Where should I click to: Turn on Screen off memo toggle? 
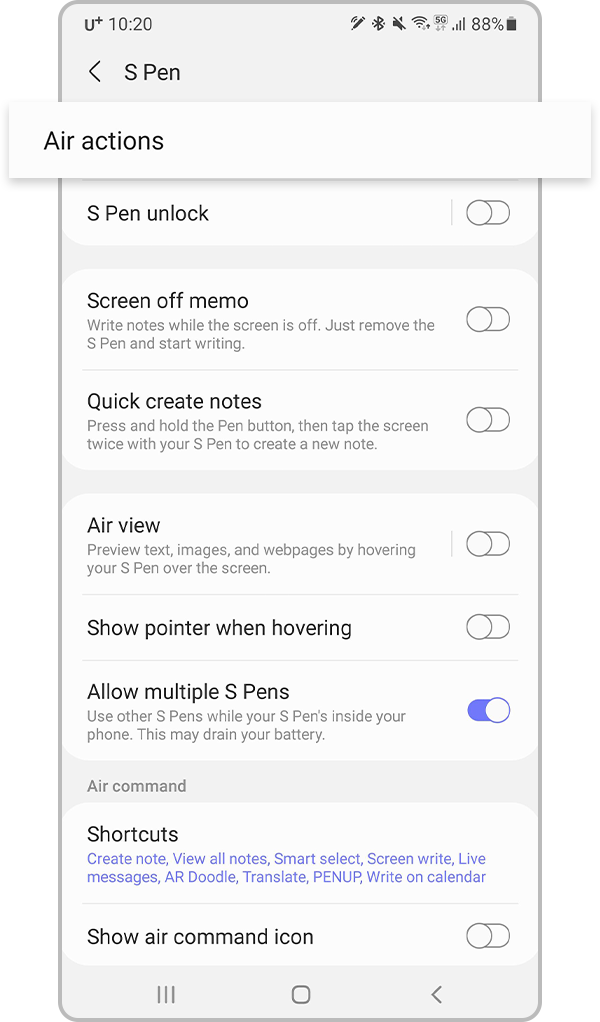pyautogui.click(x=488, y=319)
